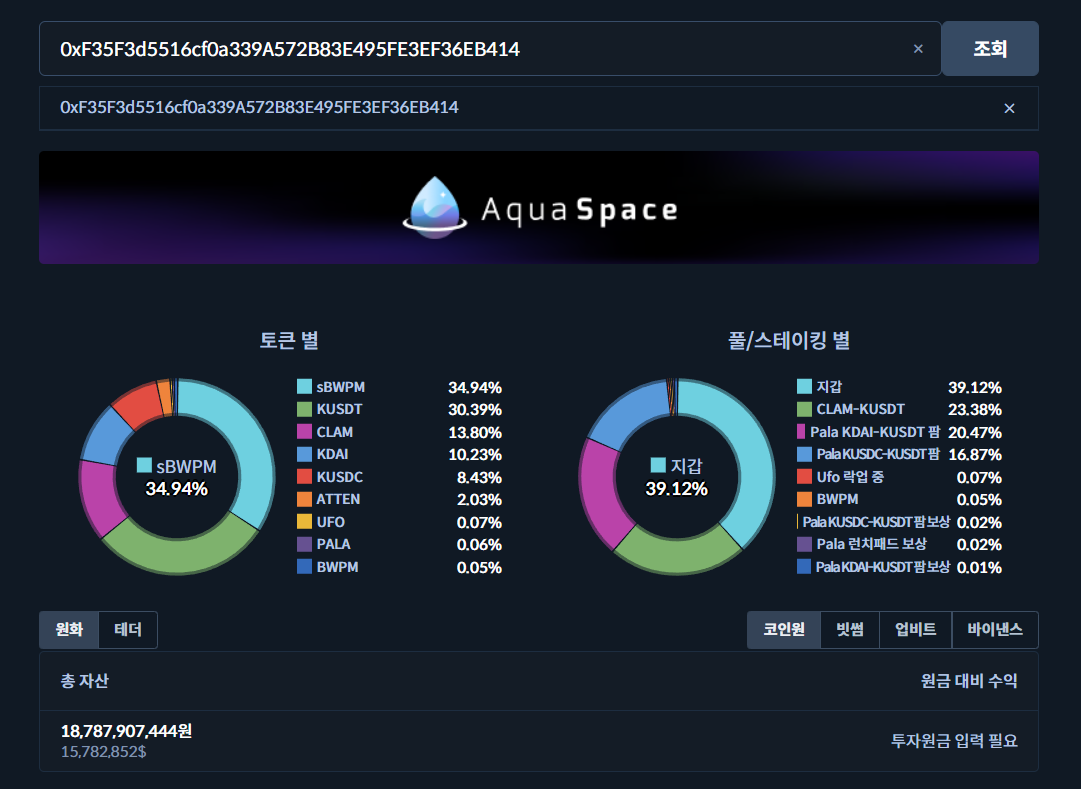Click the 풀/스테이킹 별 chart title
Viewport: 1081px width, 789px height.
pyautogui.click(x=789, y=340)
